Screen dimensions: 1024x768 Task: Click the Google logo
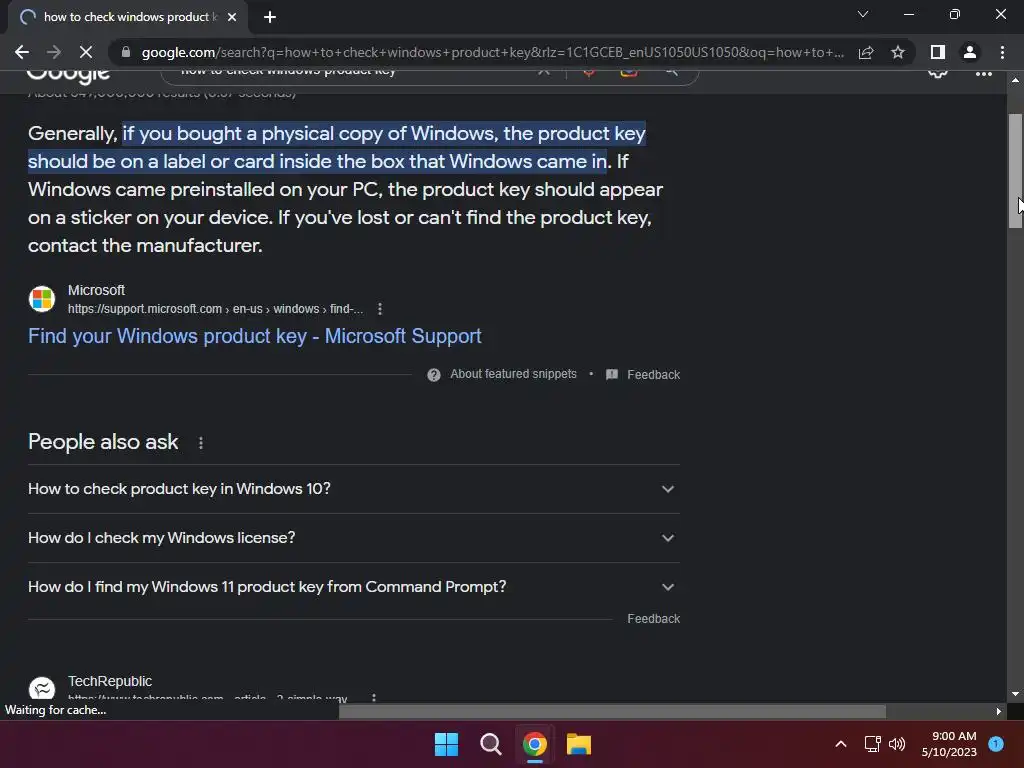click(x=68, y=77)
